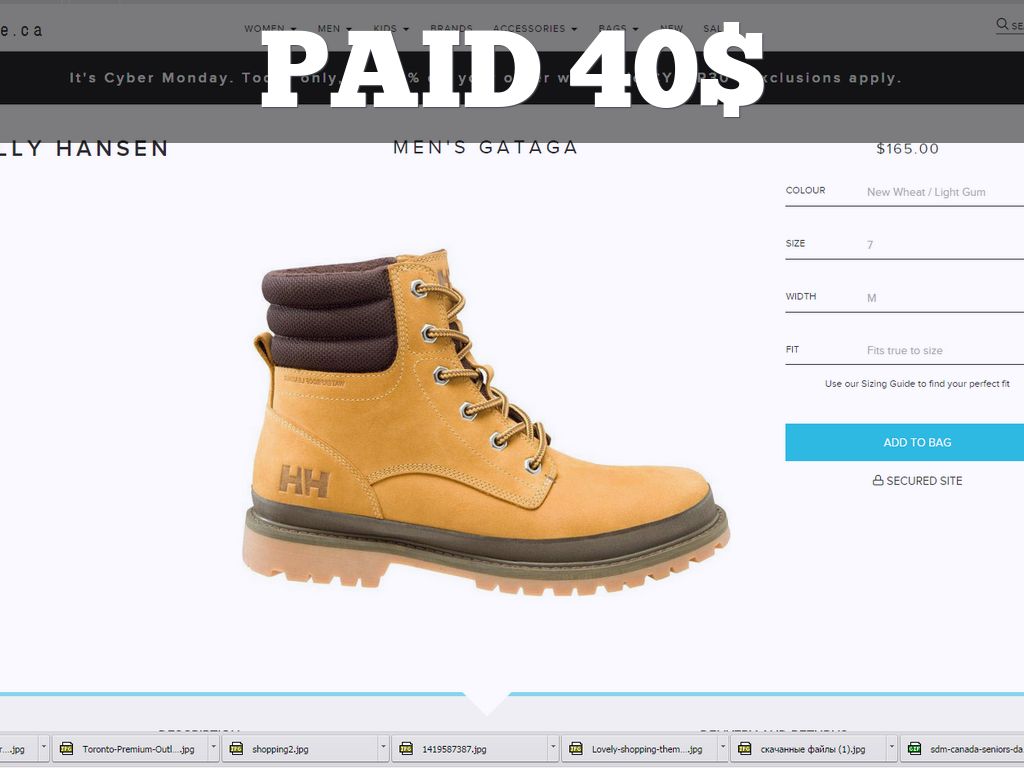Expand options arrow for shopping2.jpg download
This screenshot has width=1024, height=768.
pyautogui.click(x=383, y=748)
